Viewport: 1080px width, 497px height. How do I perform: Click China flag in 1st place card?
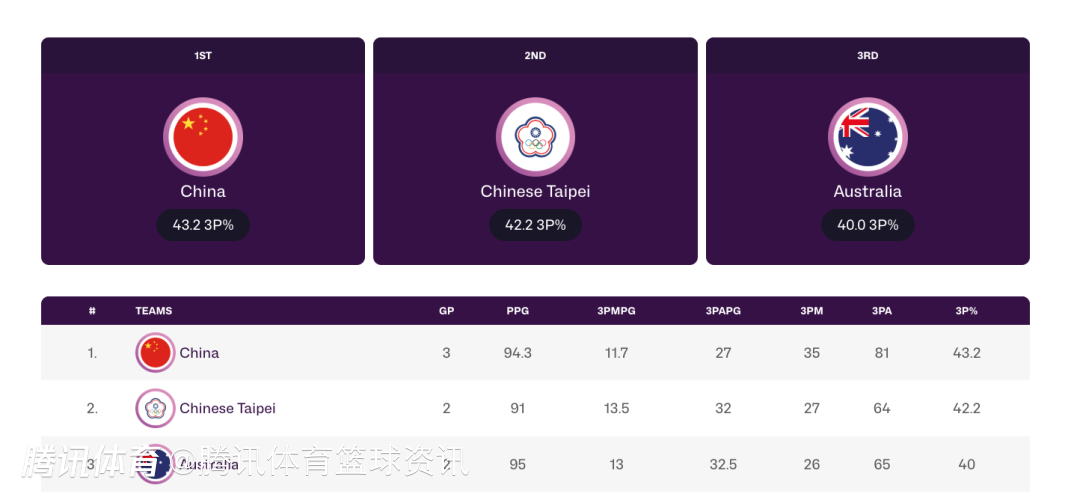[x=202, y=137]
